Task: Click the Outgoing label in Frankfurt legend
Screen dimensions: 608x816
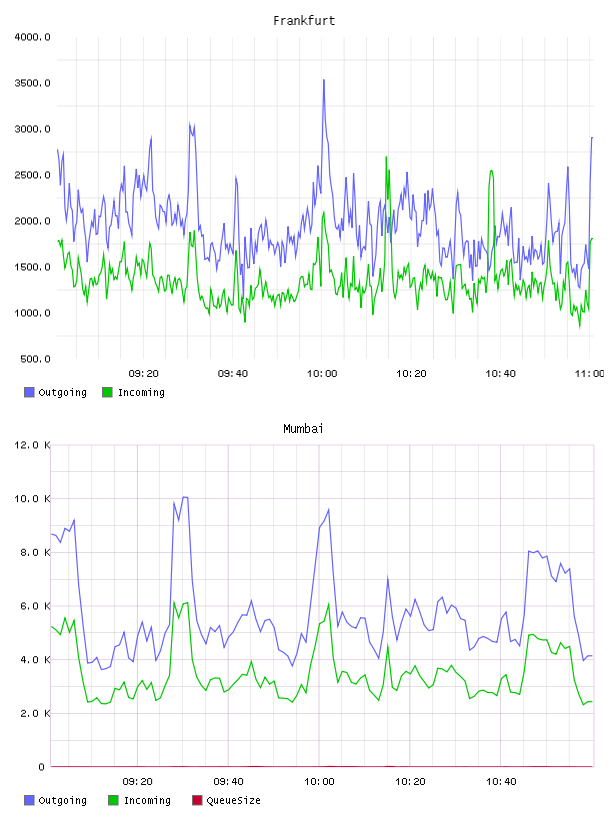Action: pyautogui.click(x=62, y=392)
